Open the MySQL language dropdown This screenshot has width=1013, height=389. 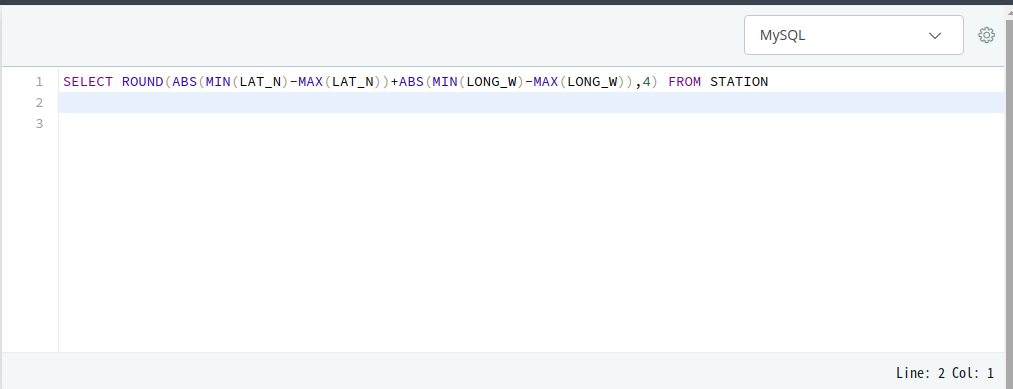tap(853, 36)
